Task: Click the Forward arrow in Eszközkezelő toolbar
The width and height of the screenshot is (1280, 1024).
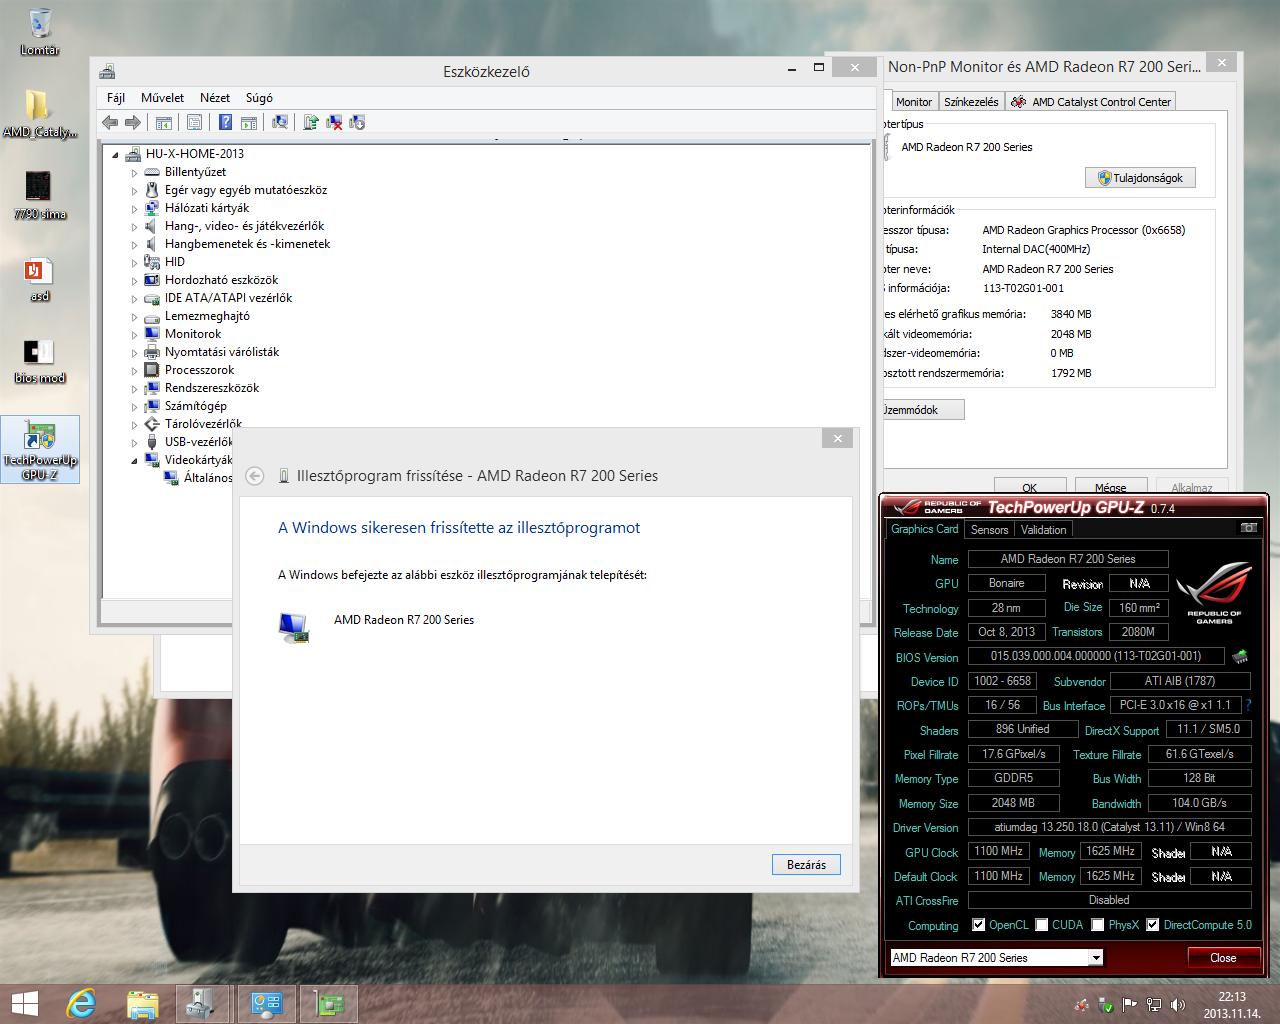Action: click(x=132, y=122)
